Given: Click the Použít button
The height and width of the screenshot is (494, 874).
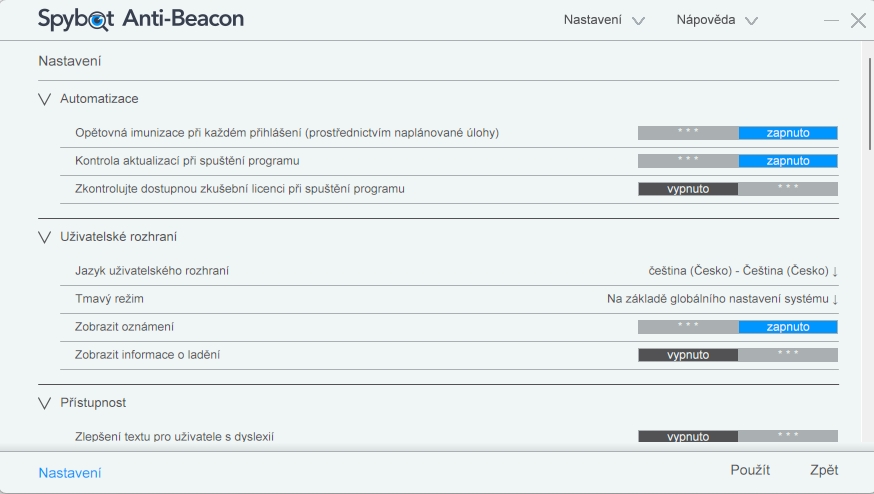Looking at the screenshot, I should pyautogui.click(x=749, y=470).
